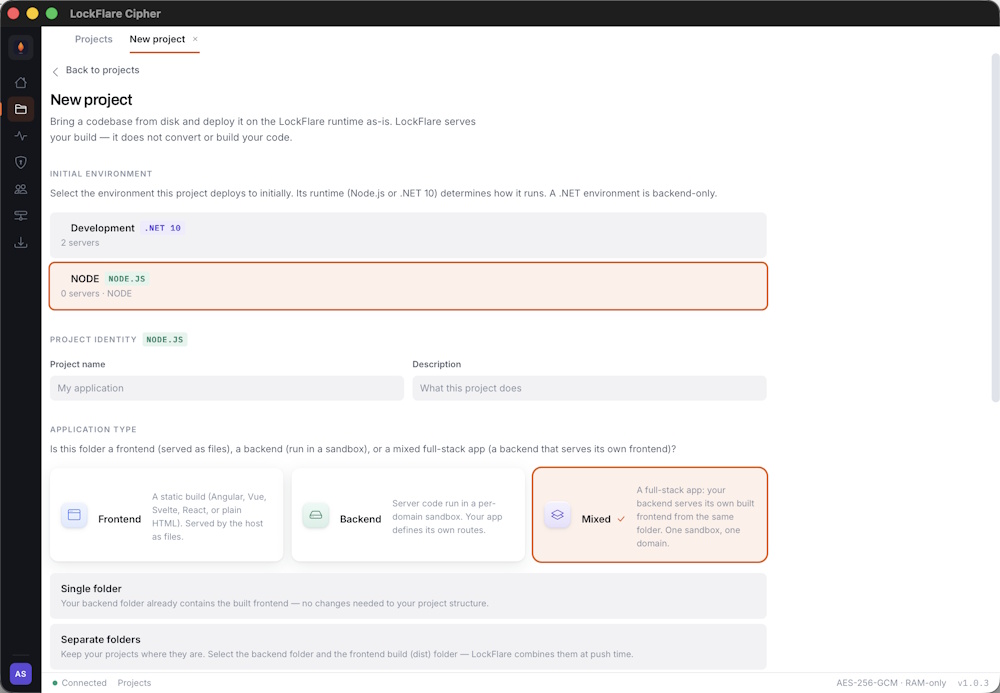
Task: Click the page vertical scrollbar
Action: coord(996,227)
